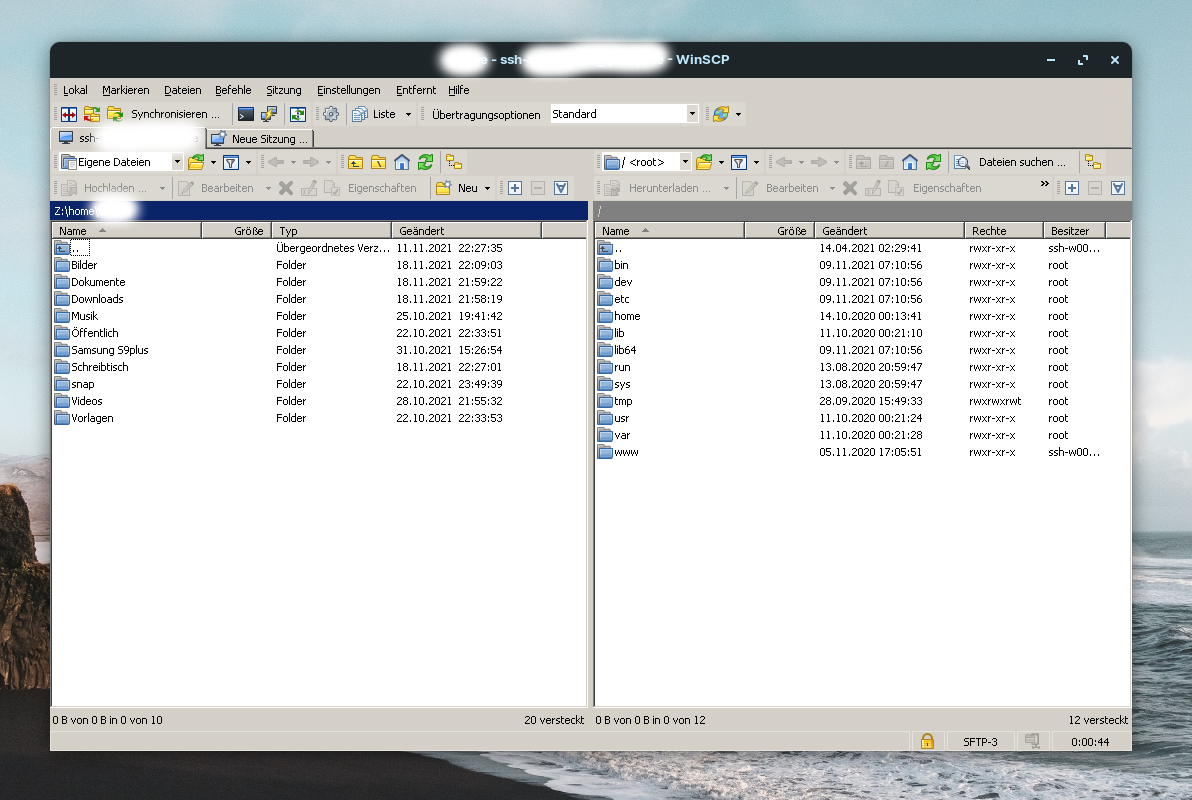Expand the remote open directory dropdown arrow

[721, 162]
